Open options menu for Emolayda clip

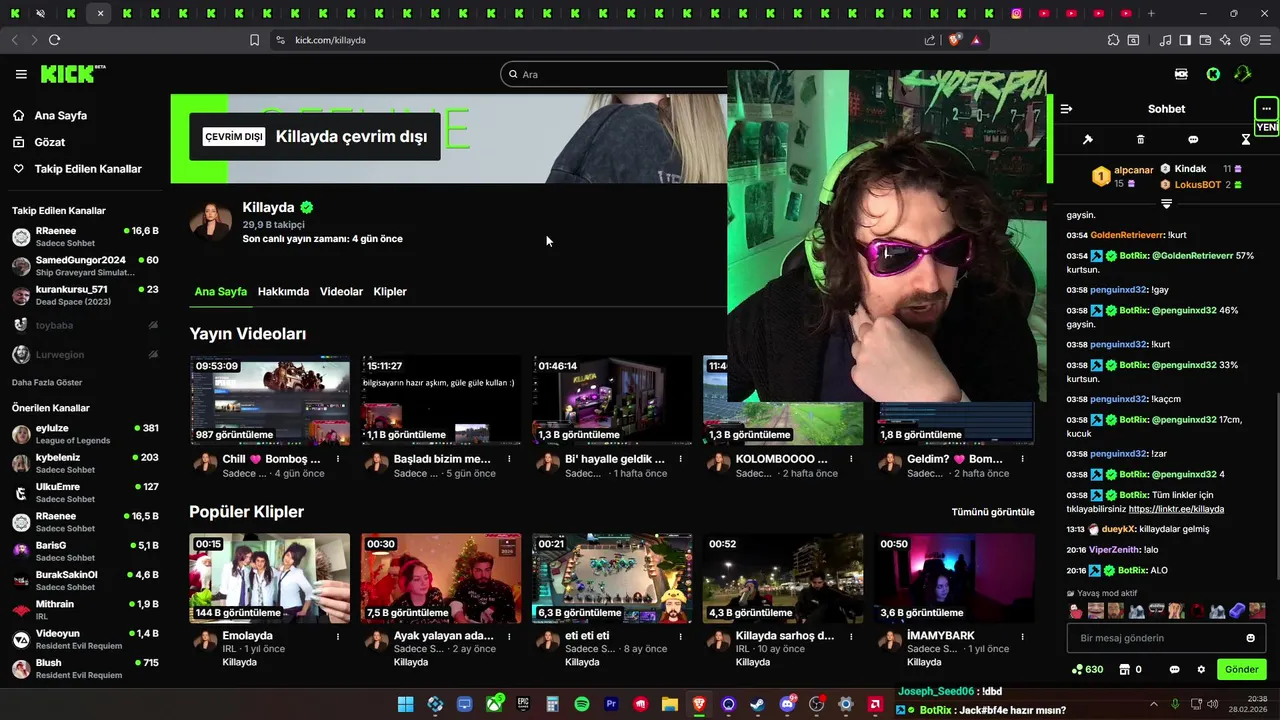(x=337, y=636)
